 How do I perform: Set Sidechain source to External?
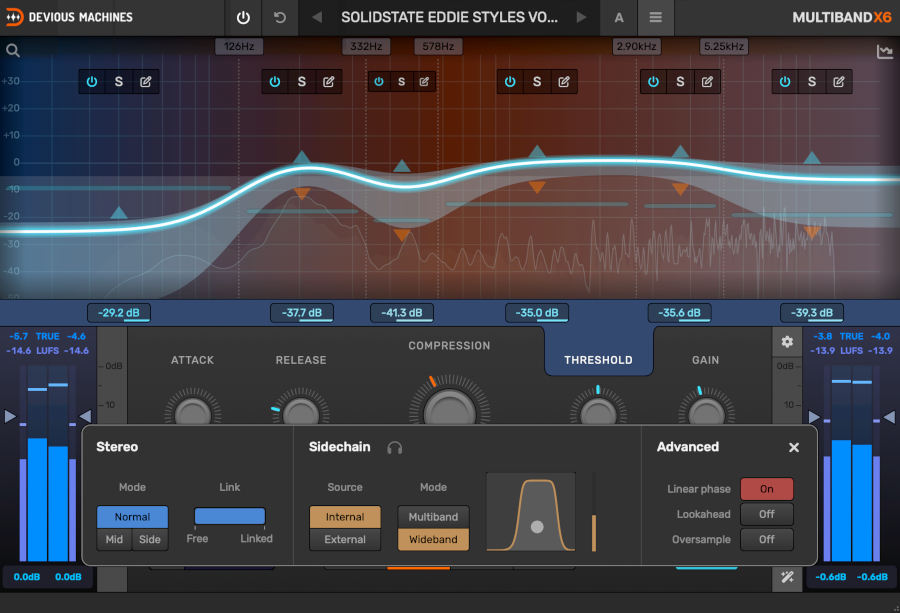click(x=344, y=539)
